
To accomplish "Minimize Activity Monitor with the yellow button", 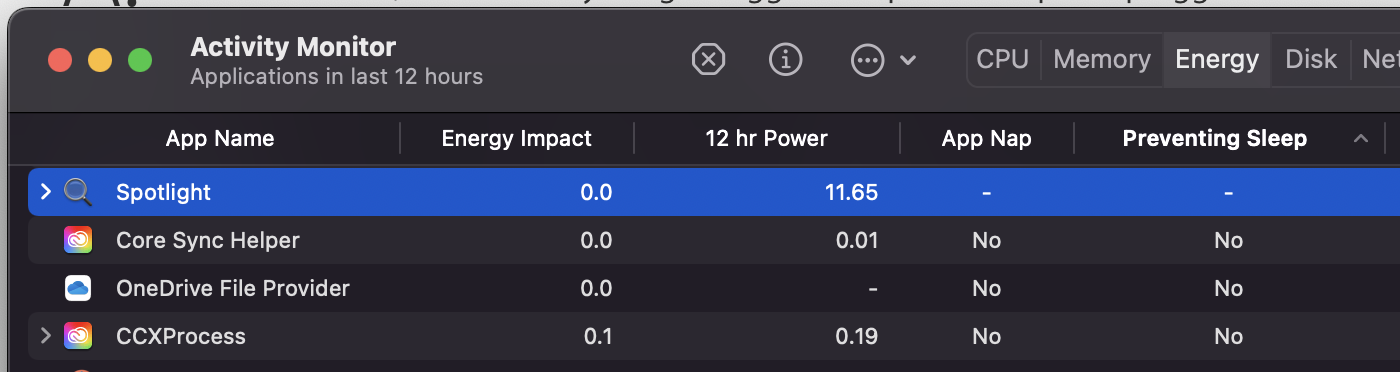I will pyautogui.click(x=100, y=60).
